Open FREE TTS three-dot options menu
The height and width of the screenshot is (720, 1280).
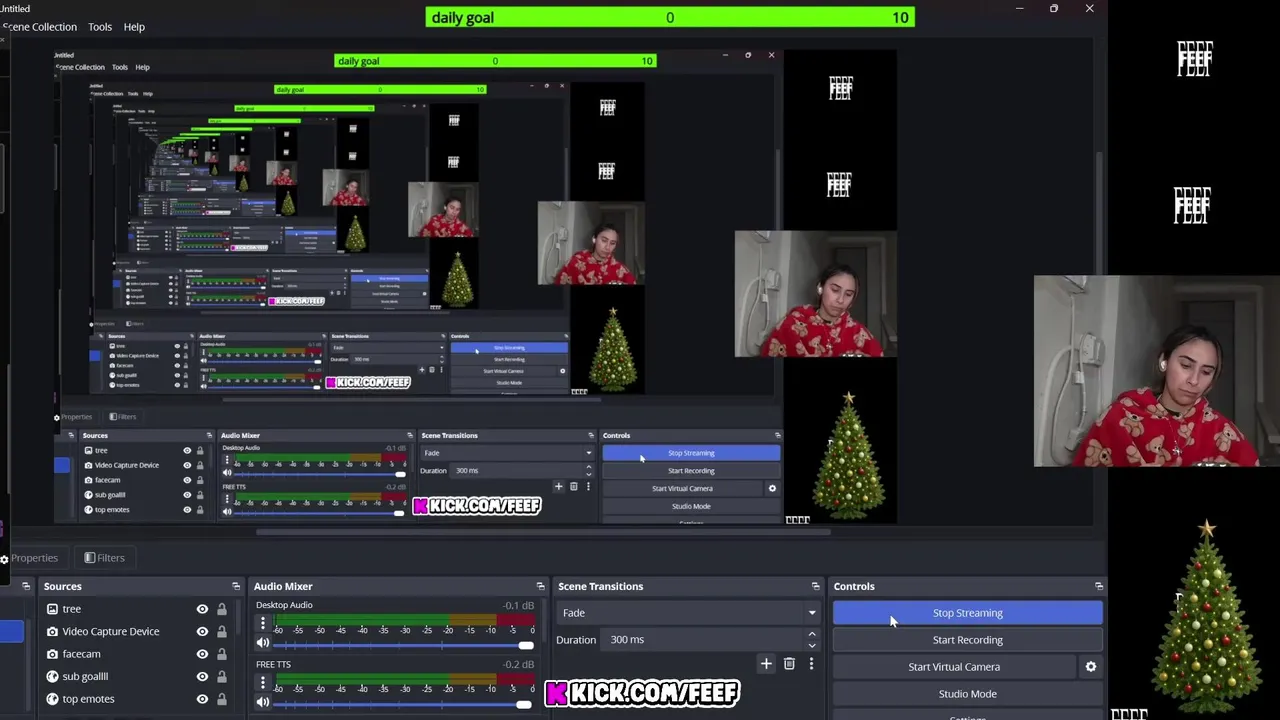[x=263, y=683]
